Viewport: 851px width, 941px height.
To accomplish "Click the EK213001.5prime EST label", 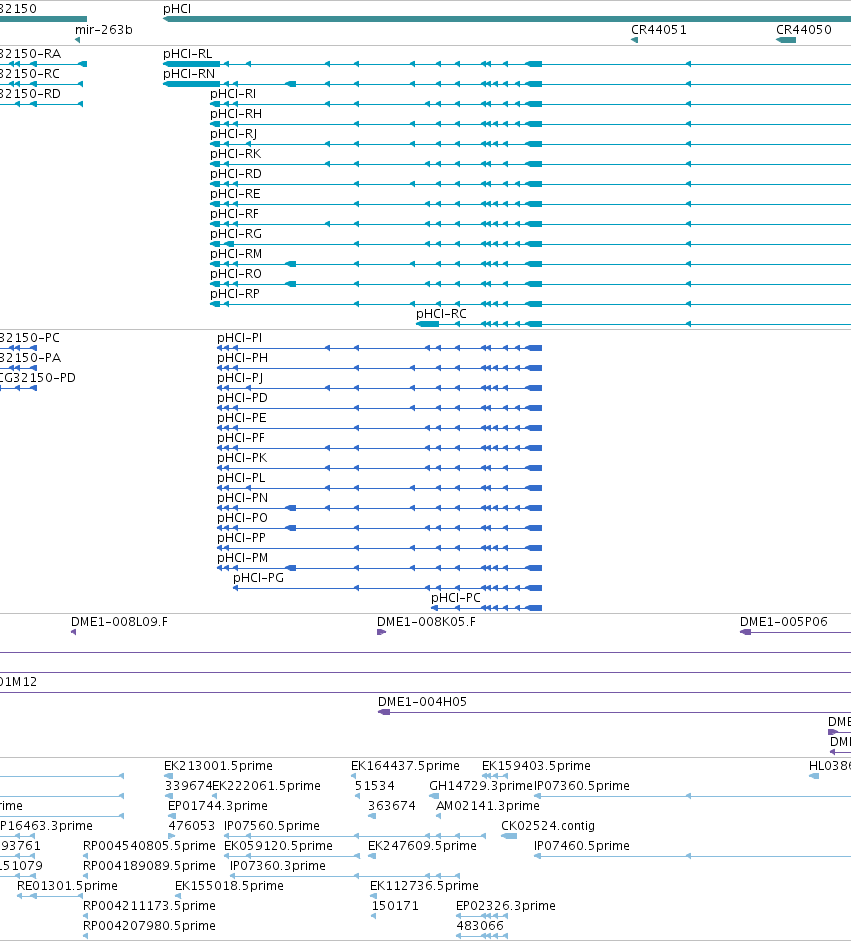I will 218,766.
